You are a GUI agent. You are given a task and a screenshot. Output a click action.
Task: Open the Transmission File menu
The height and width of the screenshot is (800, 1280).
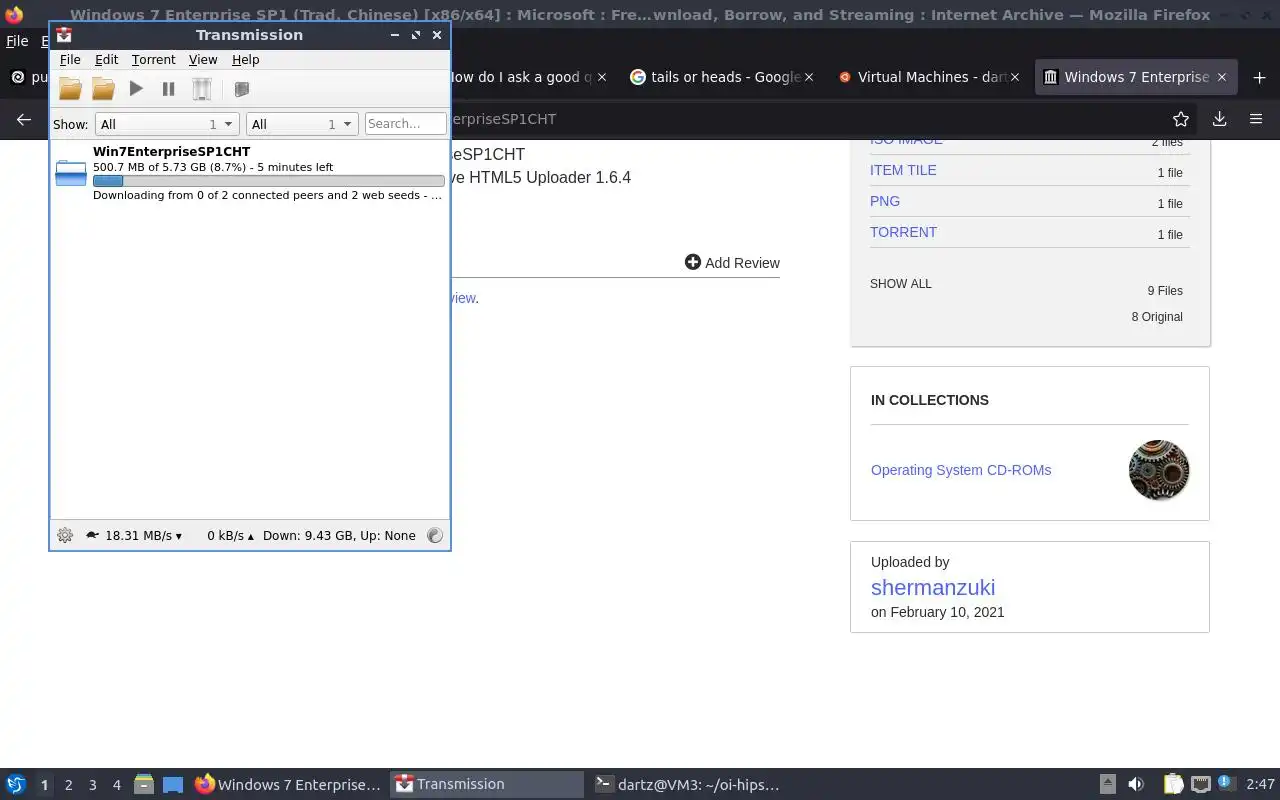[70, 60]
